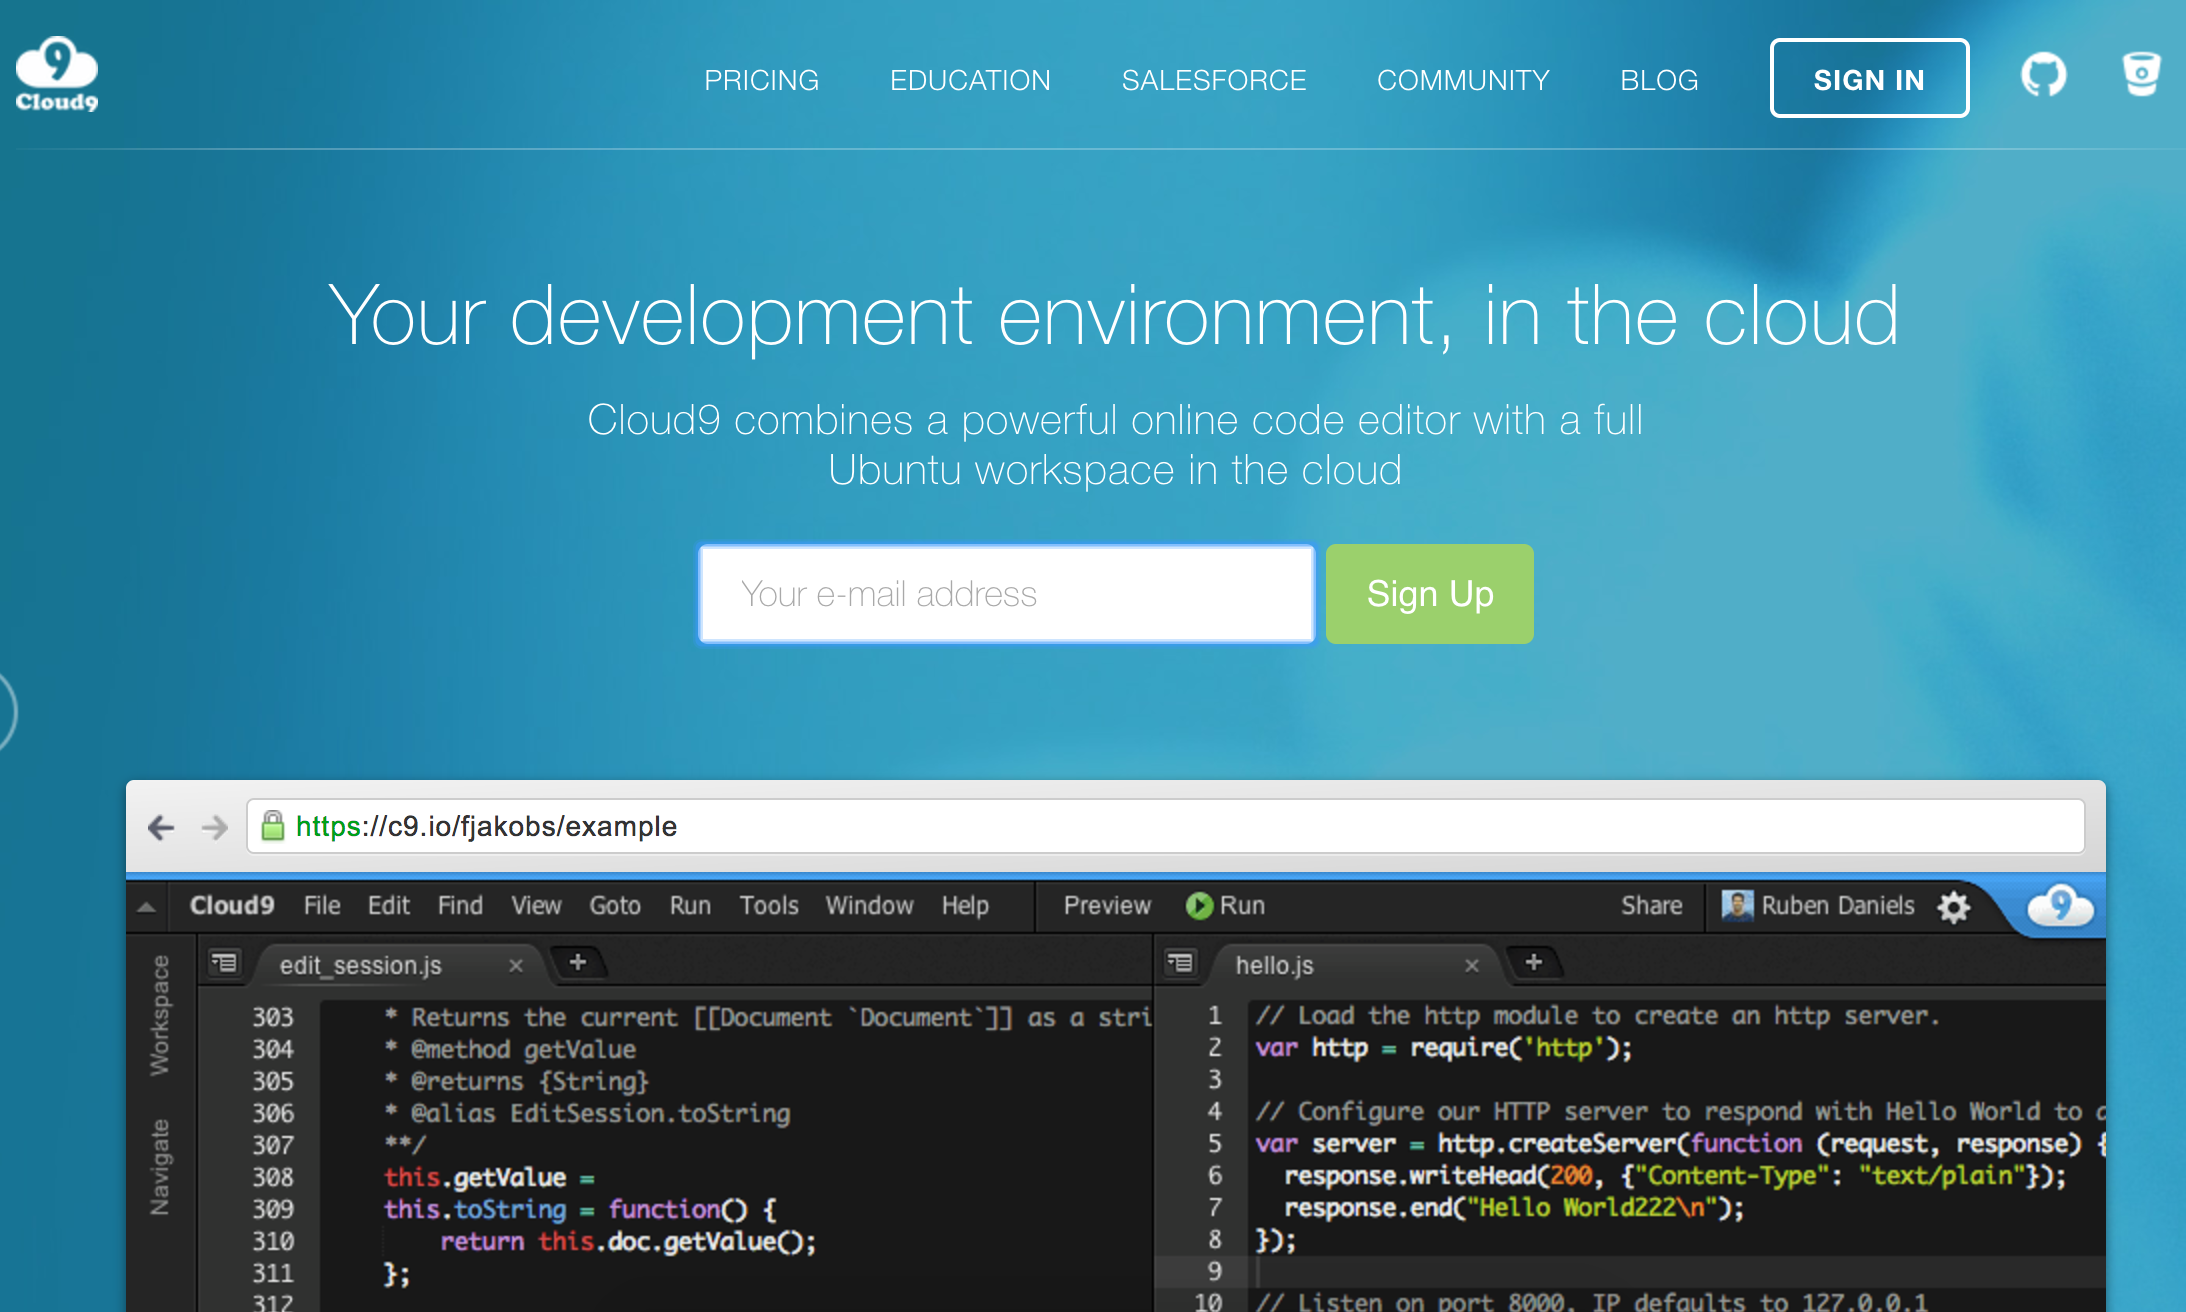This screenshot has width=2186, height=1312.
Task: Click the "var http = require('http');" line
Action: click(1444, 1047)
